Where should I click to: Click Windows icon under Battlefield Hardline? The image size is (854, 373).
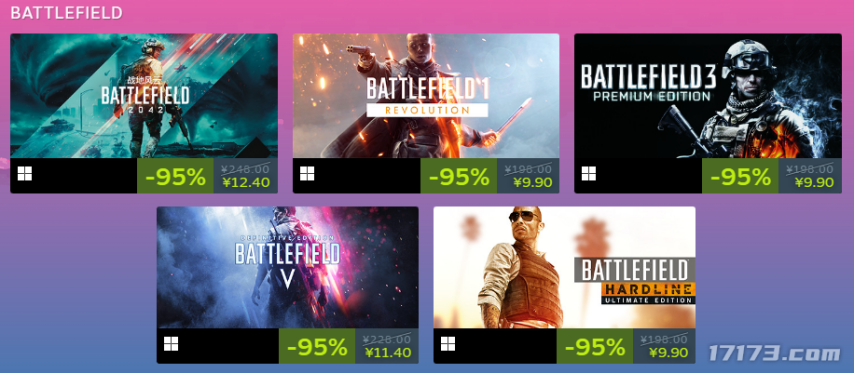tap(448, 344)
